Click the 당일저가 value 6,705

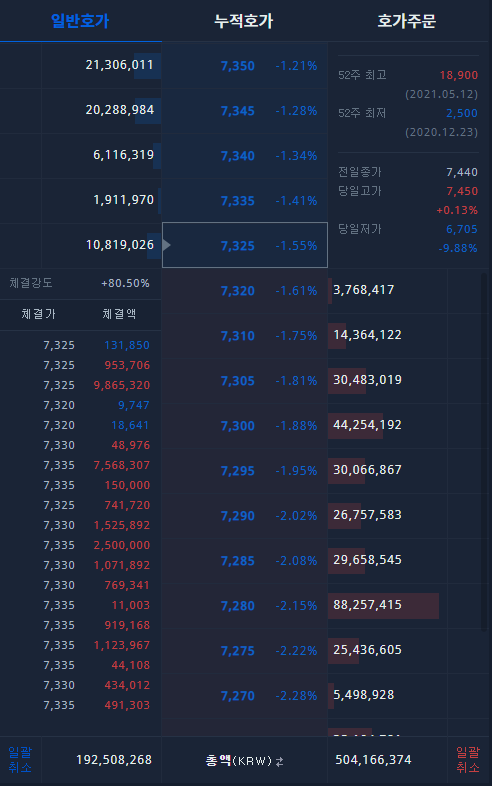click(462, 230)
